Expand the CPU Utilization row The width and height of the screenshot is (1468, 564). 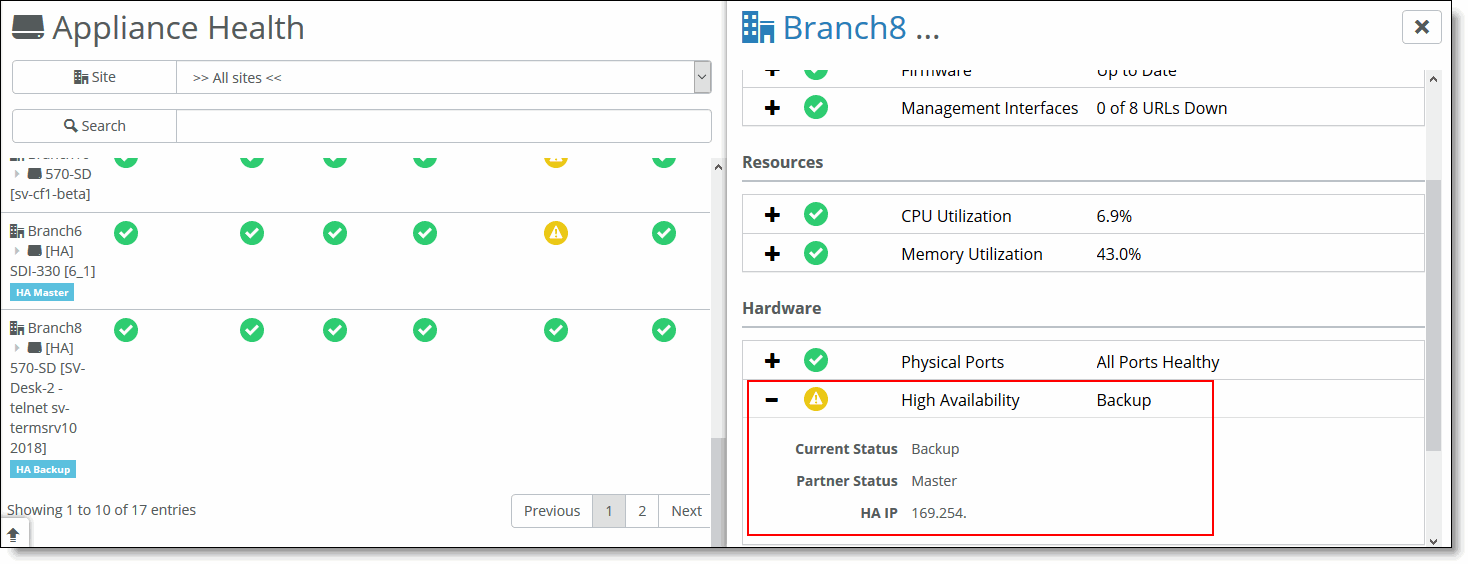pyautogui.click(x=772, y=215)
